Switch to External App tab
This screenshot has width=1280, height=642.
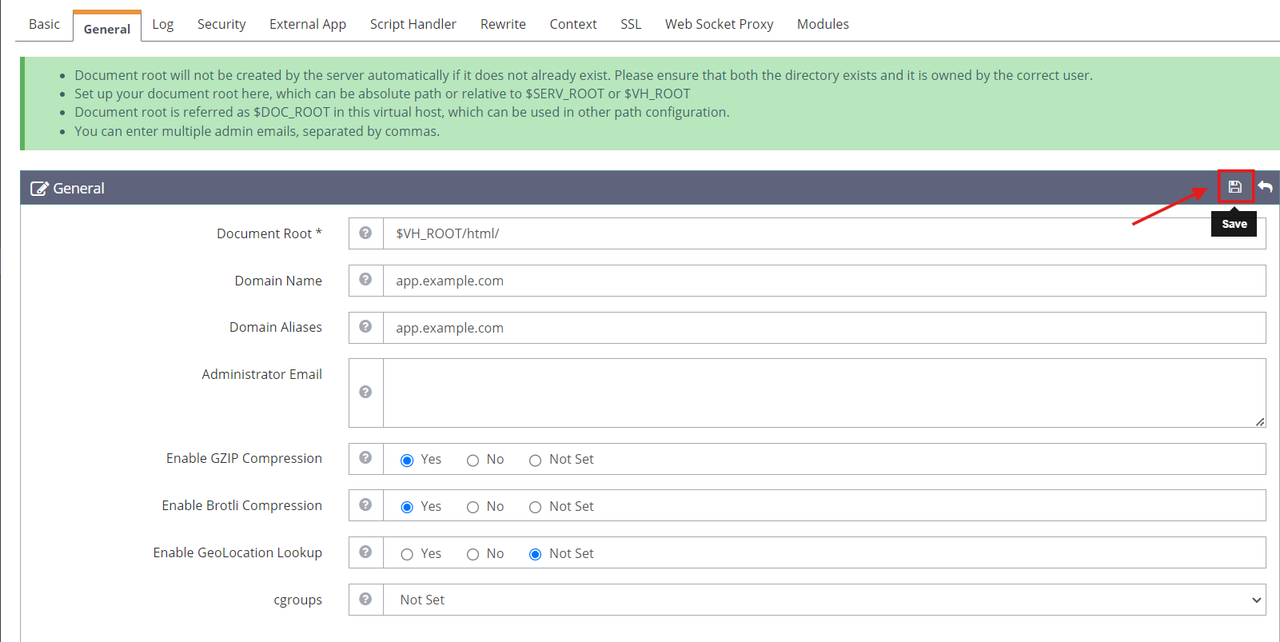tap(308, 24)
